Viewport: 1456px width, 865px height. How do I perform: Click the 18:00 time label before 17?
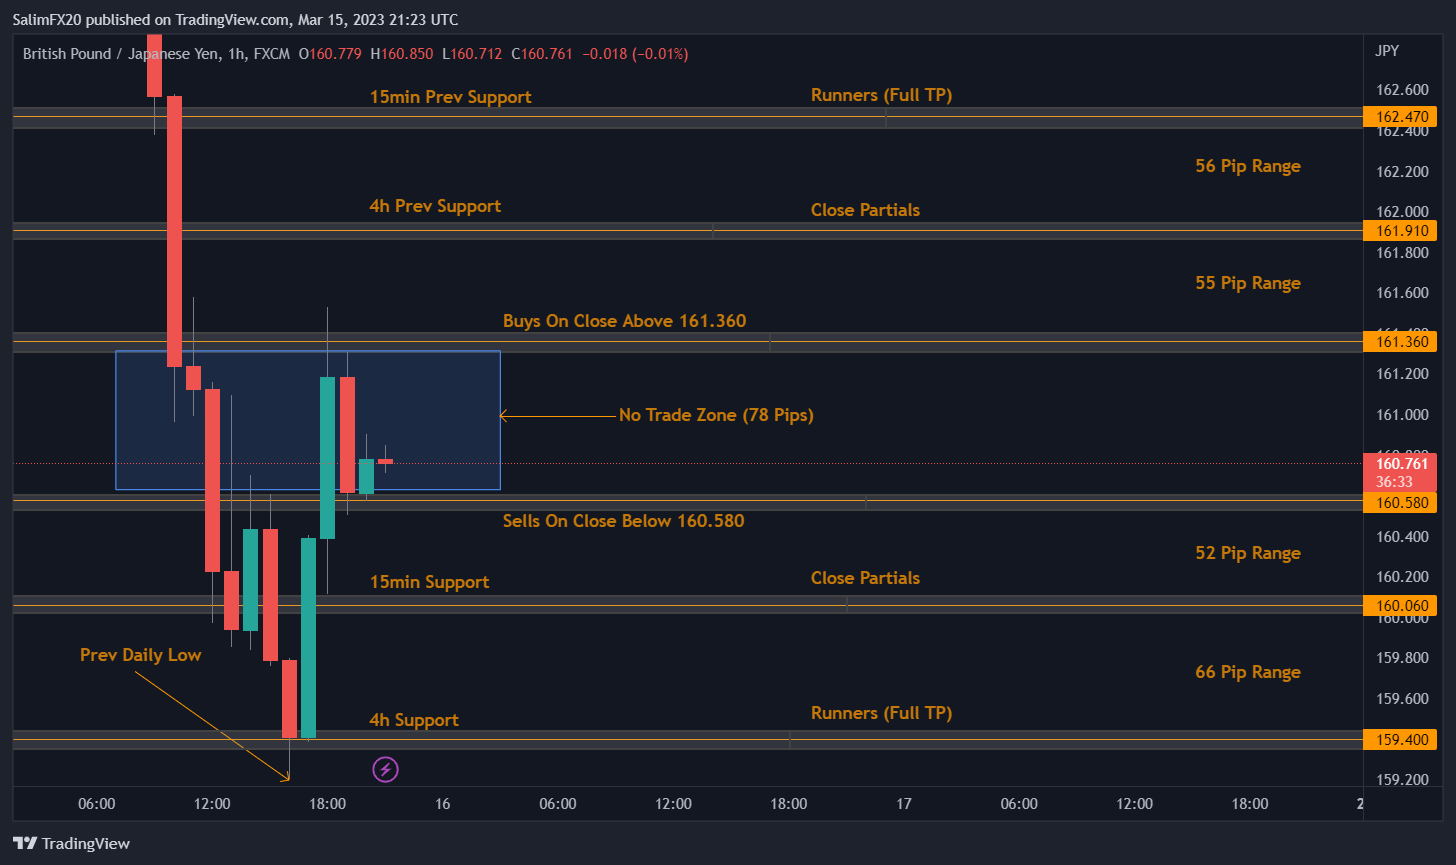[788, 803]
